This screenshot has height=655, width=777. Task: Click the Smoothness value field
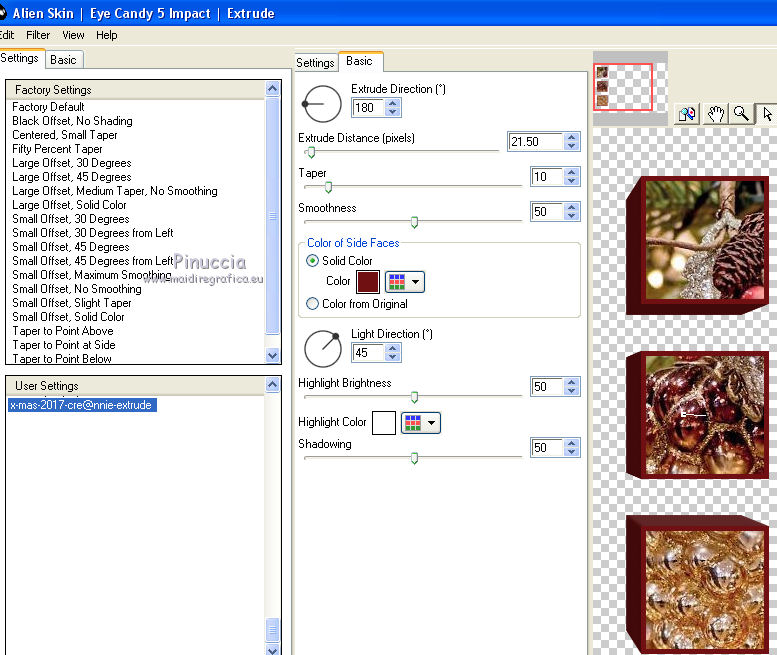547,212
